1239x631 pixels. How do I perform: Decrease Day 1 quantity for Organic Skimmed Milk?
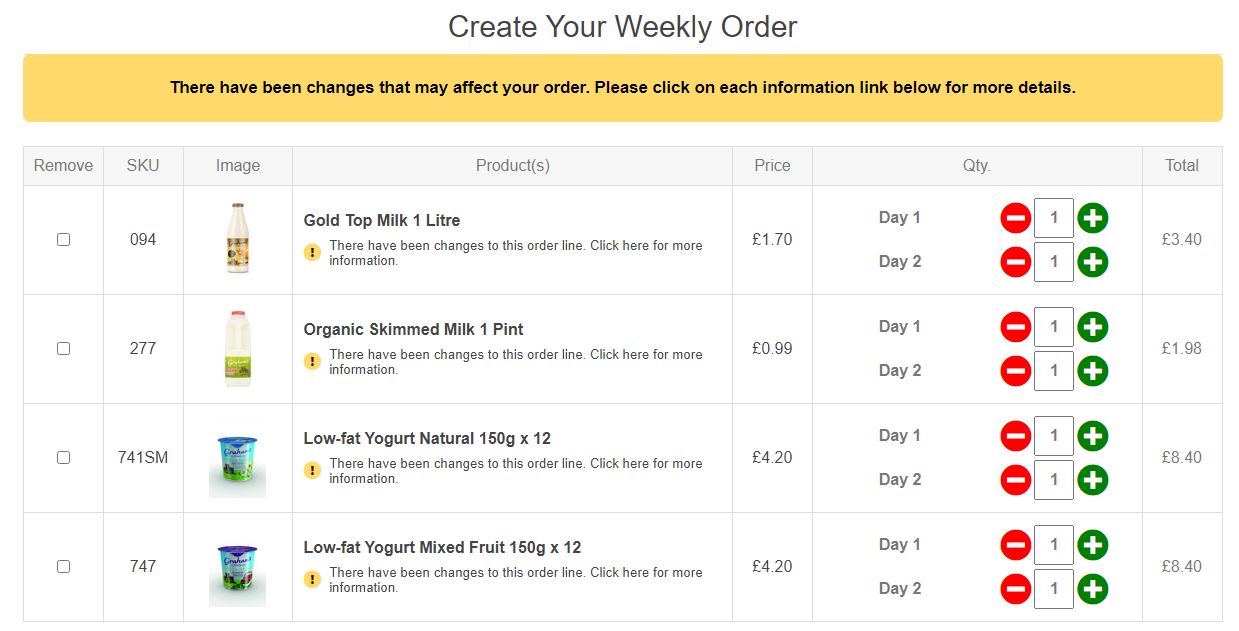point(1015,327)
